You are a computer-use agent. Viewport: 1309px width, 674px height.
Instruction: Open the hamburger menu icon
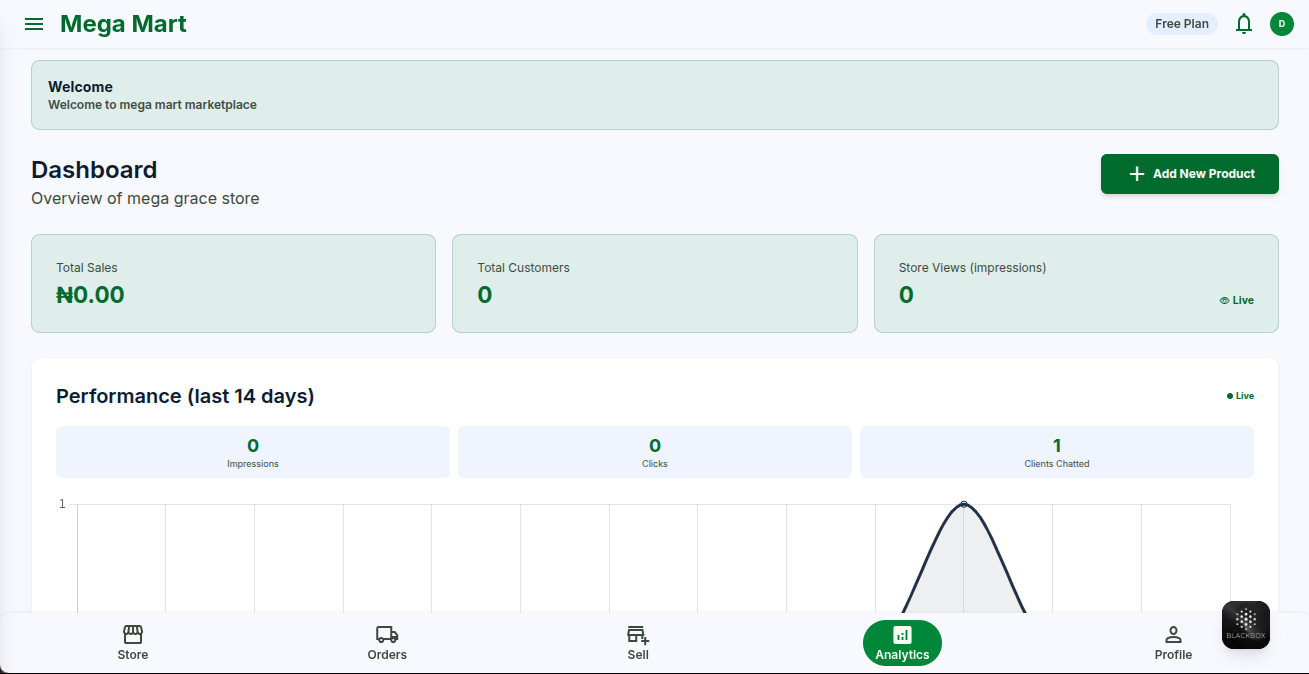34,24
